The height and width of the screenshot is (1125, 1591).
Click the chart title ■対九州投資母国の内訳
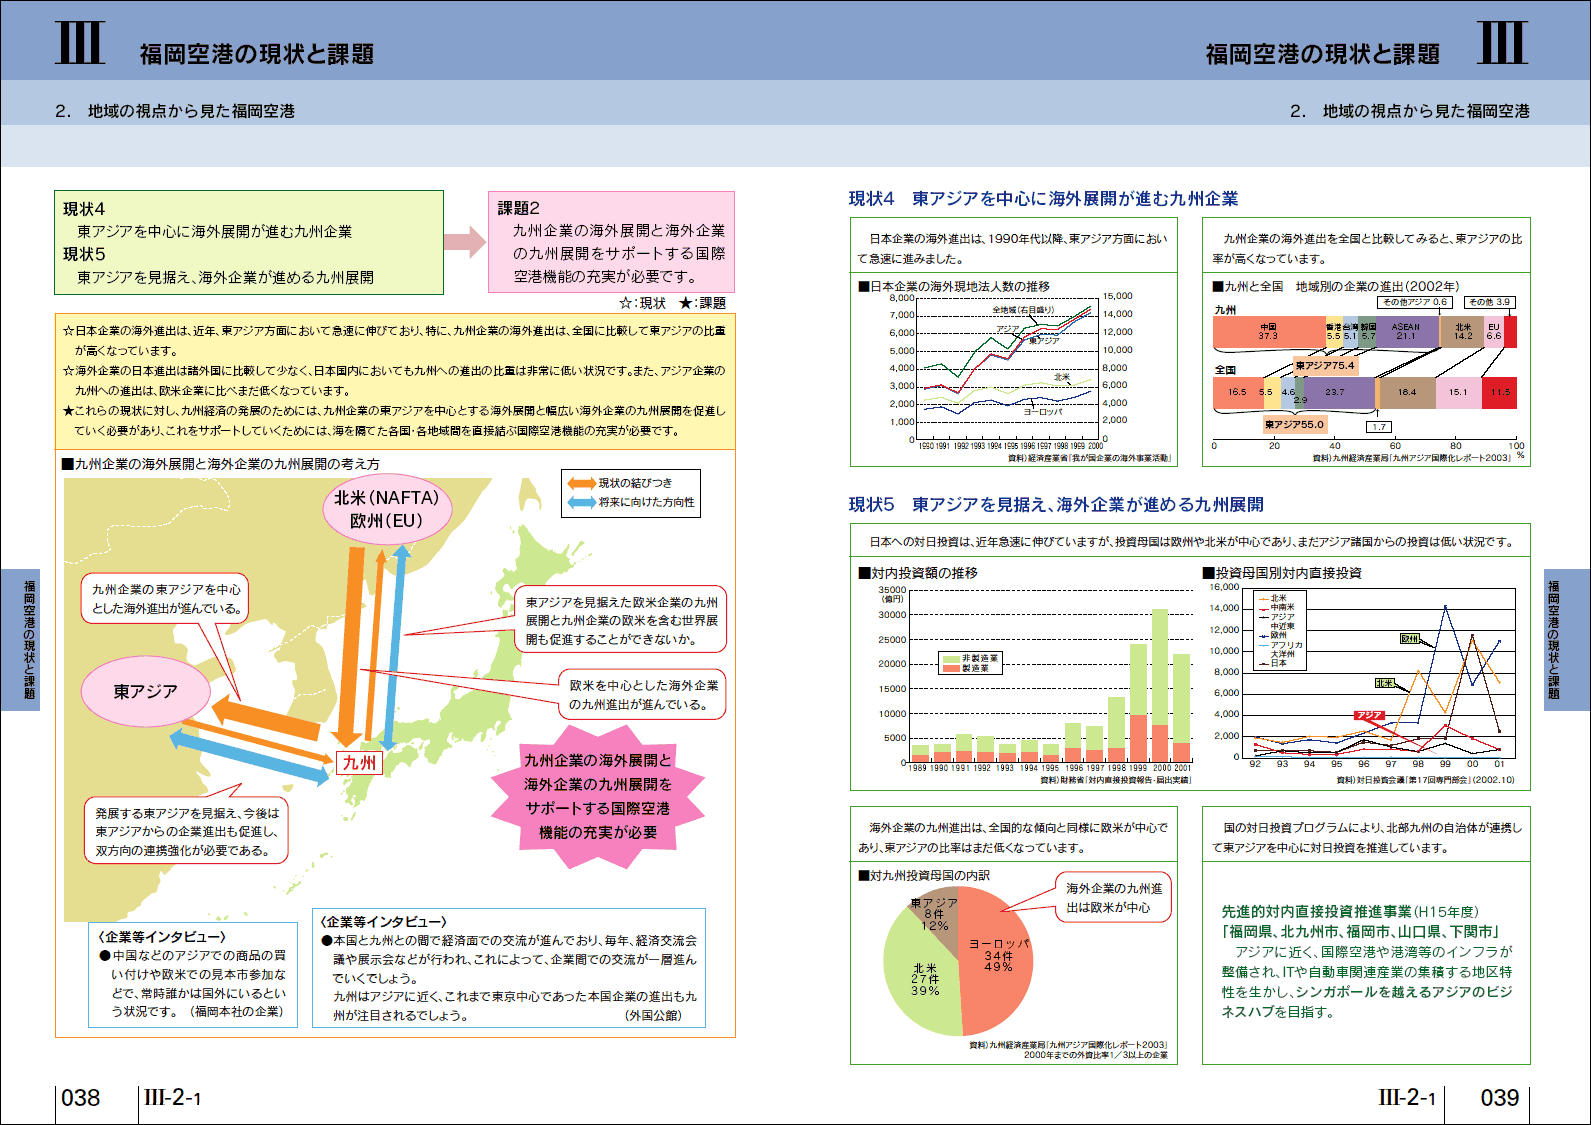click(x=924, y=875)
